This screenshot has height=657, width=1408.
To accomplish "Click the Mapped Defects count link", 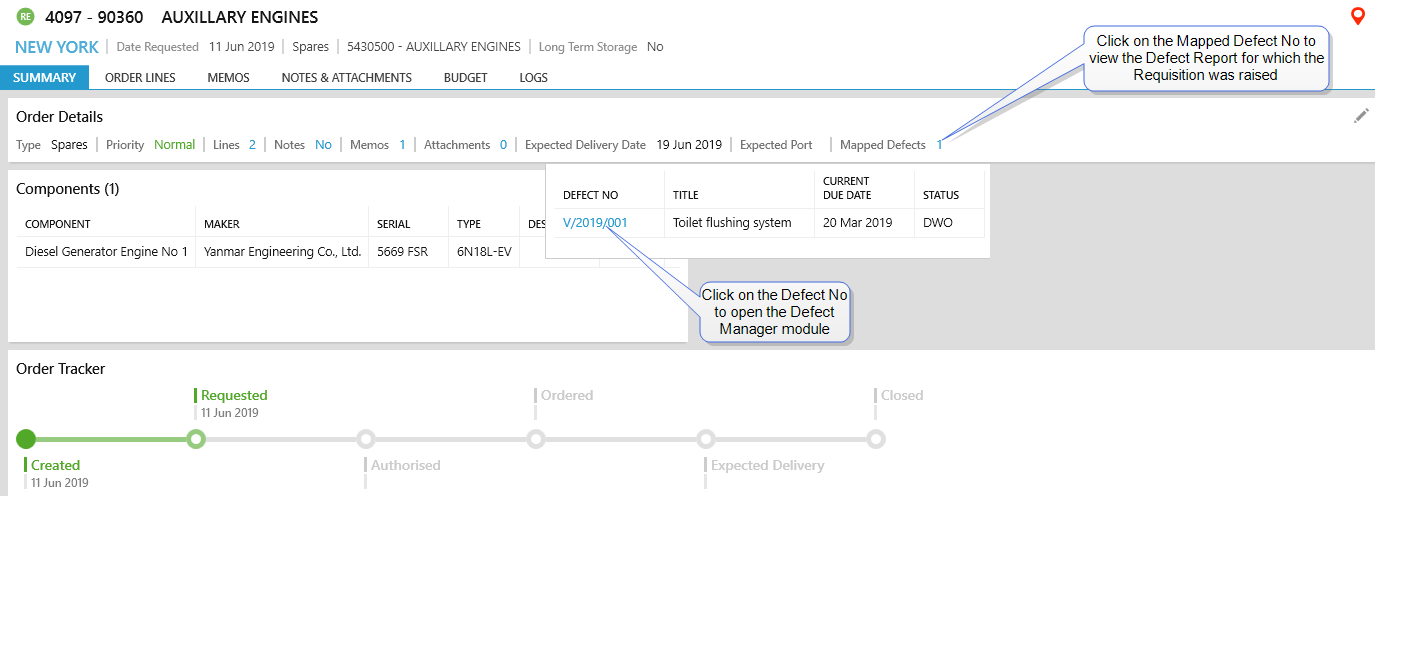I will click(939, 145).
